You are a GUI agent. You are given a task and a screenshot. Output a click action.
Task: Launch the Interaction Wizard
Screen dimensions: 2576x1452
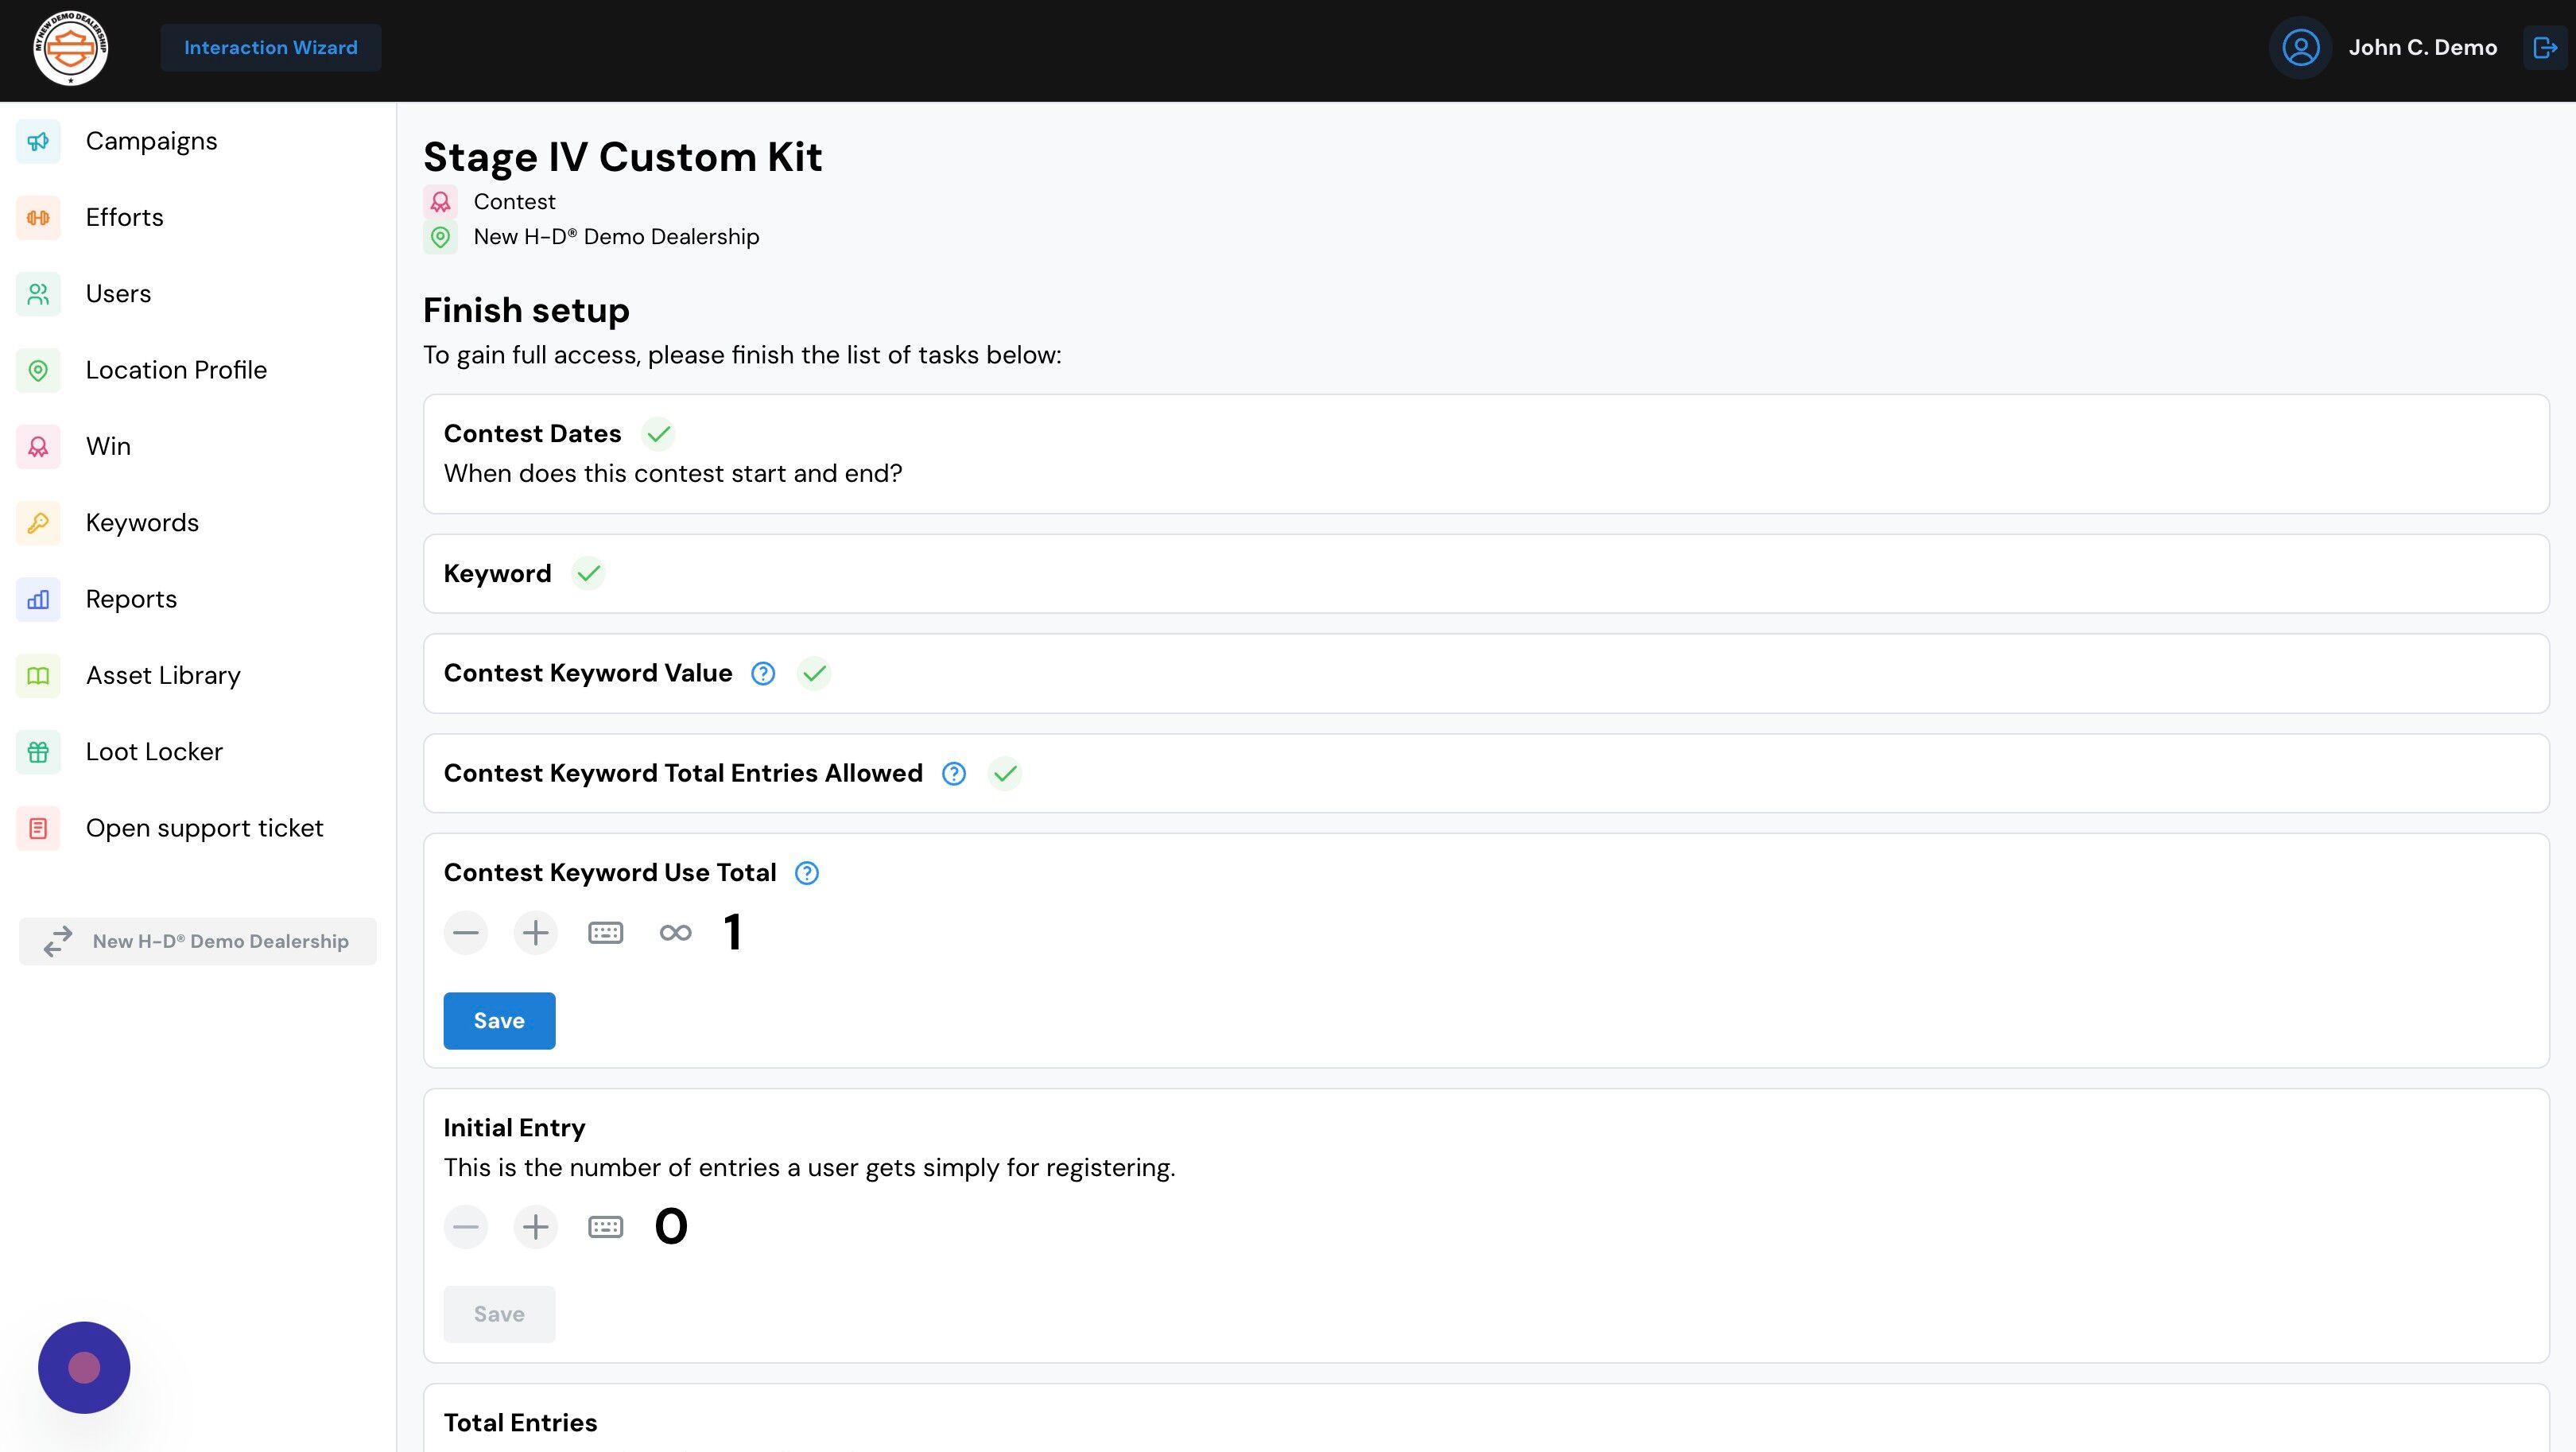click(270, 47)
